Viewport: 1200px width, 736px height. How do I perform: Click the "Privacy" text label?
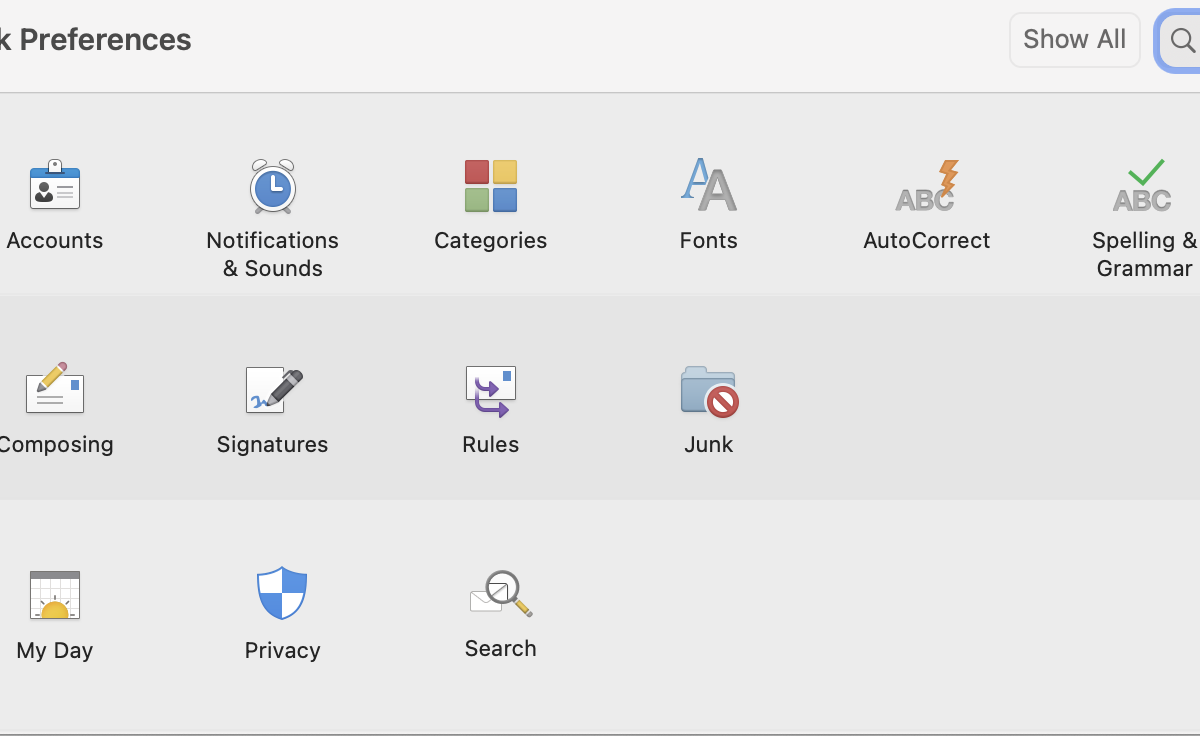coord(282,650)
